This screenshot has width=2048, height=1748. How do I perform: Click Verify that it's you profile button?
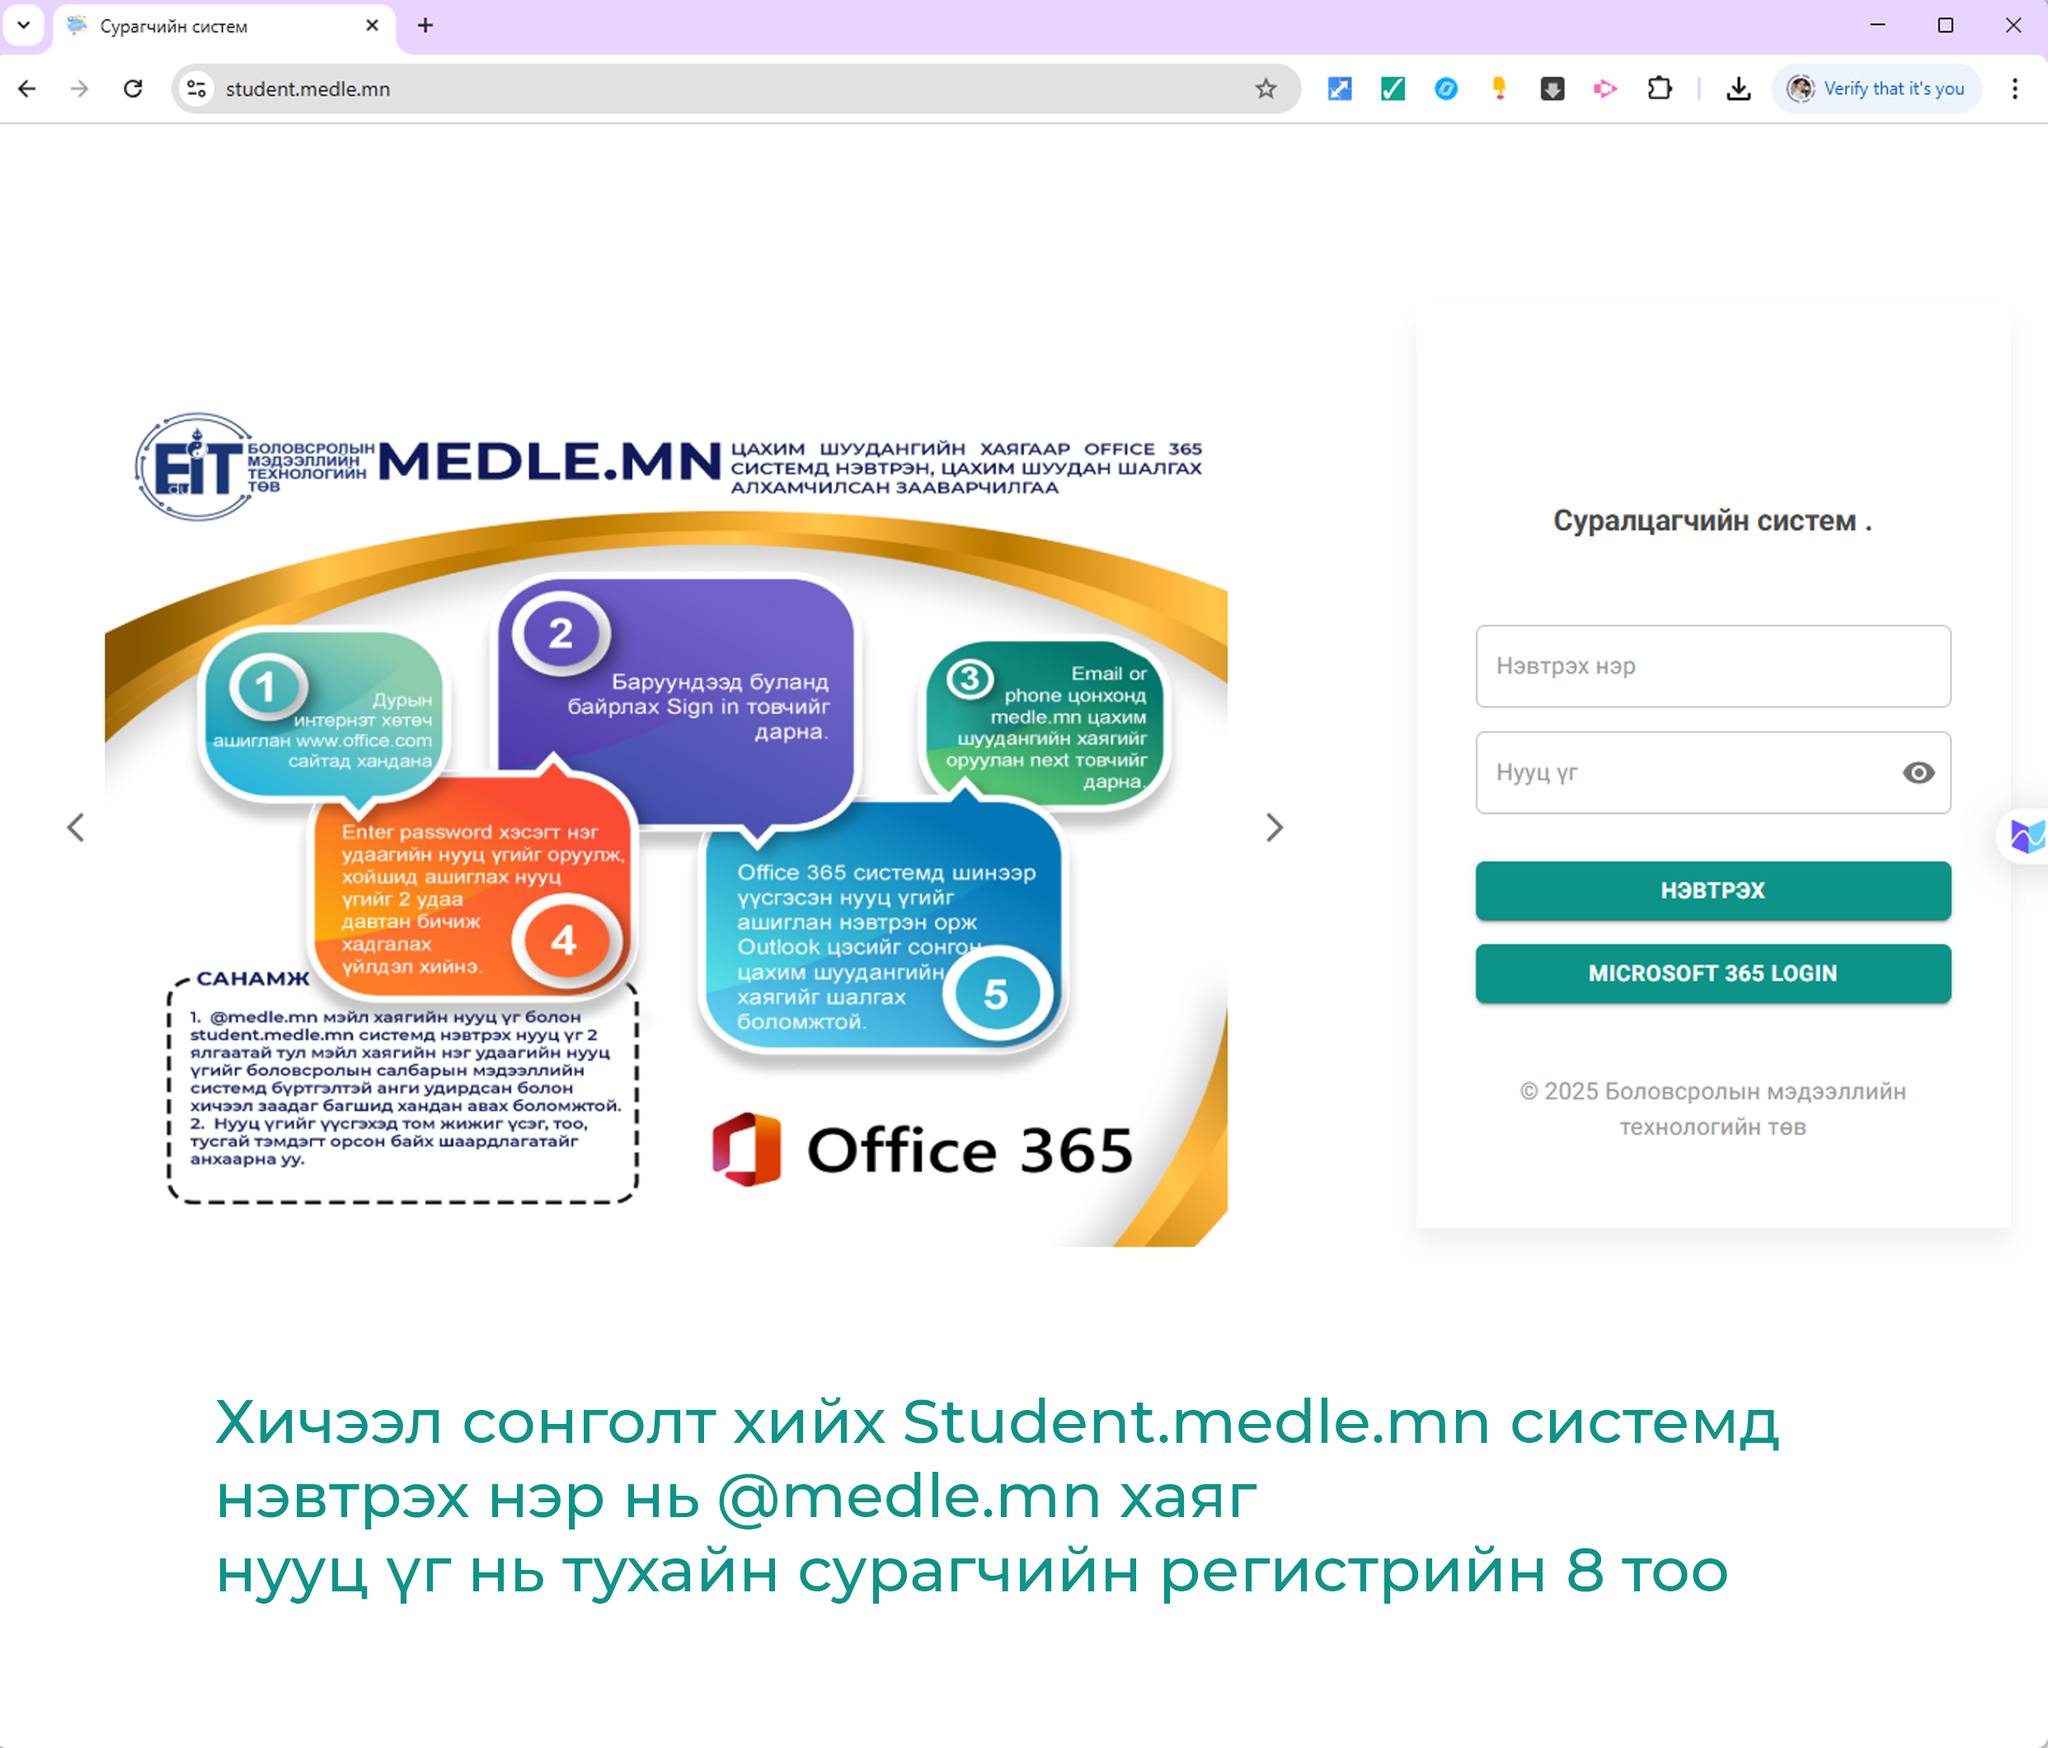pyautogui.click(x=1877, y=89)
